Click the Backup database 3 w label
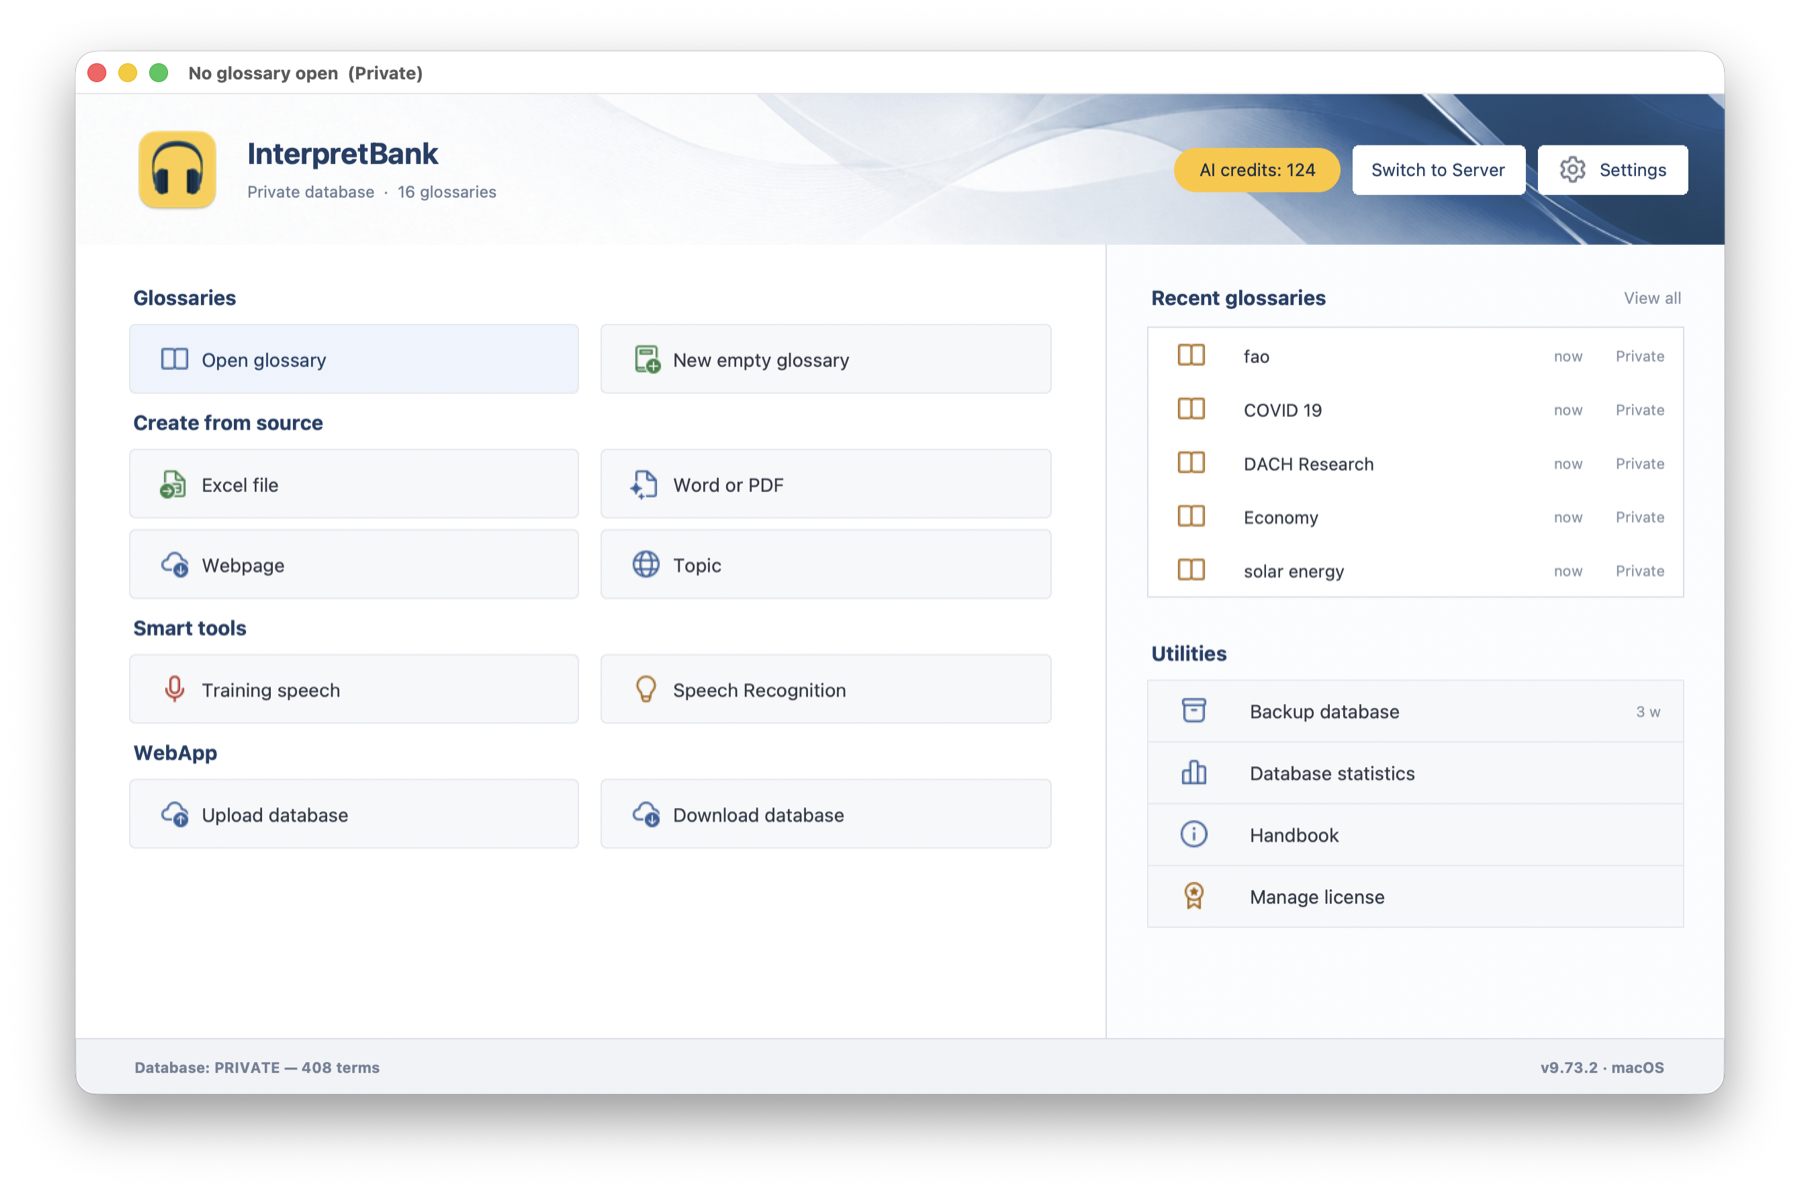1800x1194 pixels. tap(1647, 712)
